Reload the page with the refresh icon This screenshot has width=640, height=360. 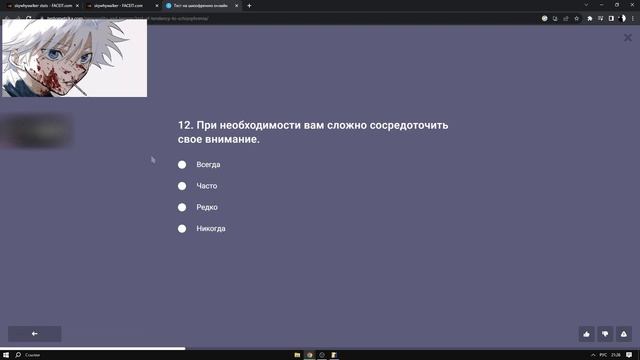coord(29,18)
